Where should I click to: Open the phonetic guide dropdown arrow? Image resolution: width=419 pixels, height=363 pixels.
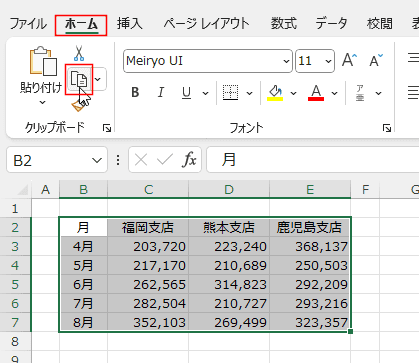(378, 93)
